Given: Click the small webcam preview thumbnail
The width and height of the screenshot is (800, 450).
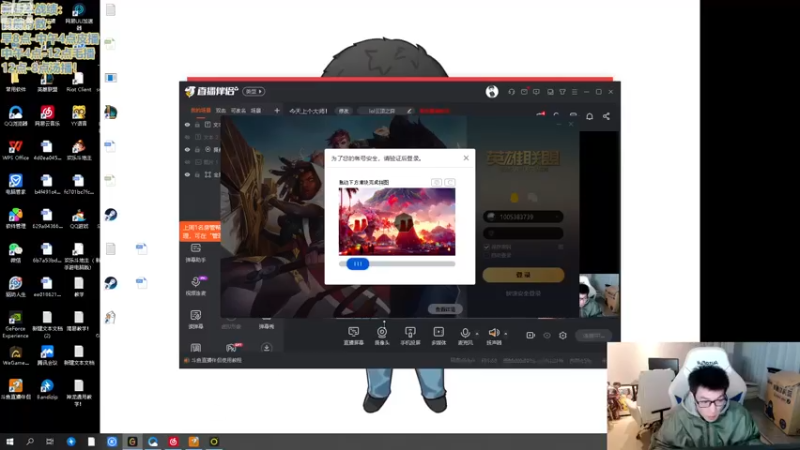Looking at the screenshot, I should click(598, 295).
